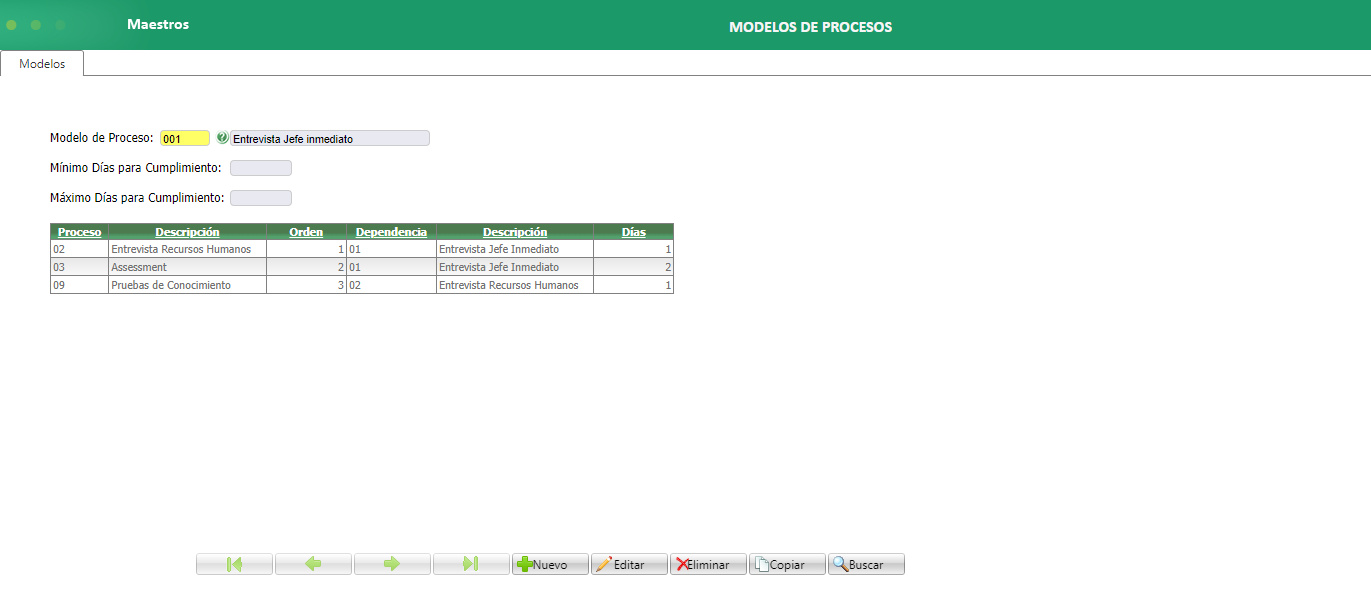Click the next record green arrow
The image size is (1371, 594).
[392, 563]
